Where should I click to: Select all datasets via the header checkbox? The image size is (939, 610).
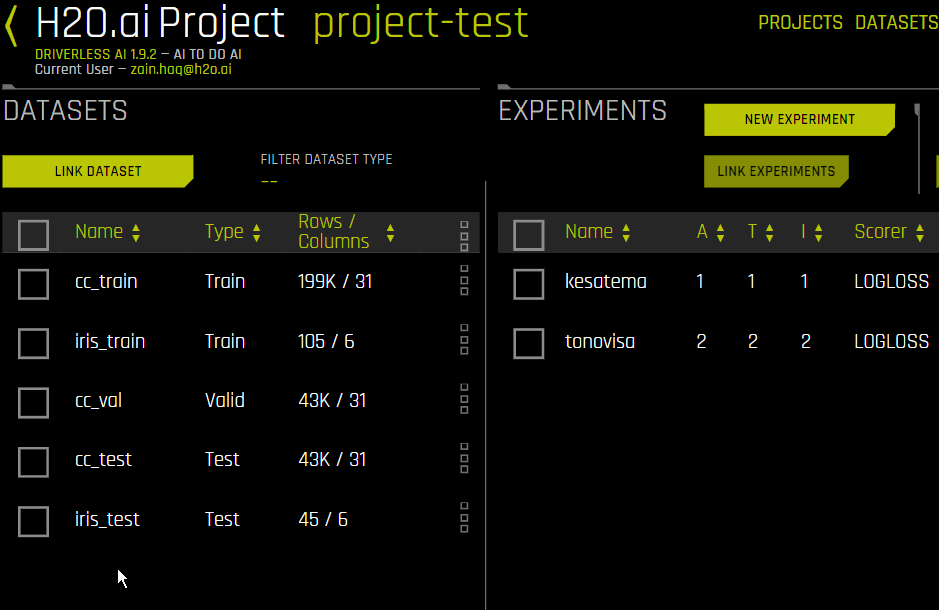click(33, 234)
